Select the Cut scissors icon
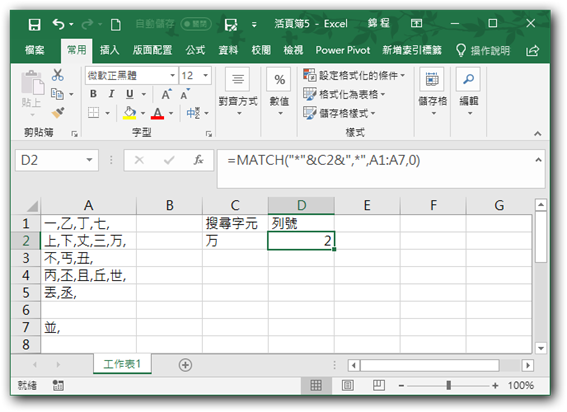Image resolution: width=567 pixels, height=412 pixels. 57,75
